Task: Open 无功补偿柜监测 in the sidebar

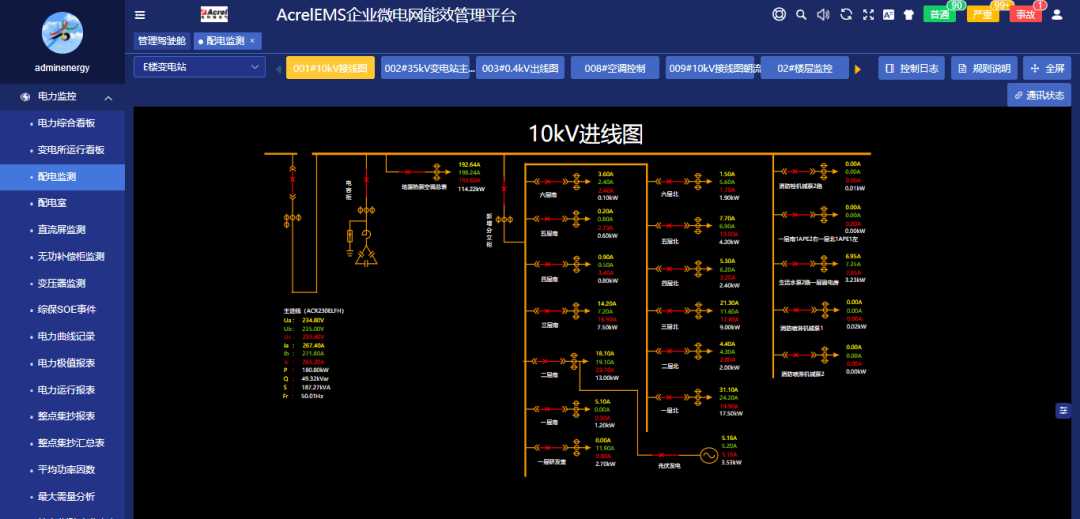Action: 63,257
